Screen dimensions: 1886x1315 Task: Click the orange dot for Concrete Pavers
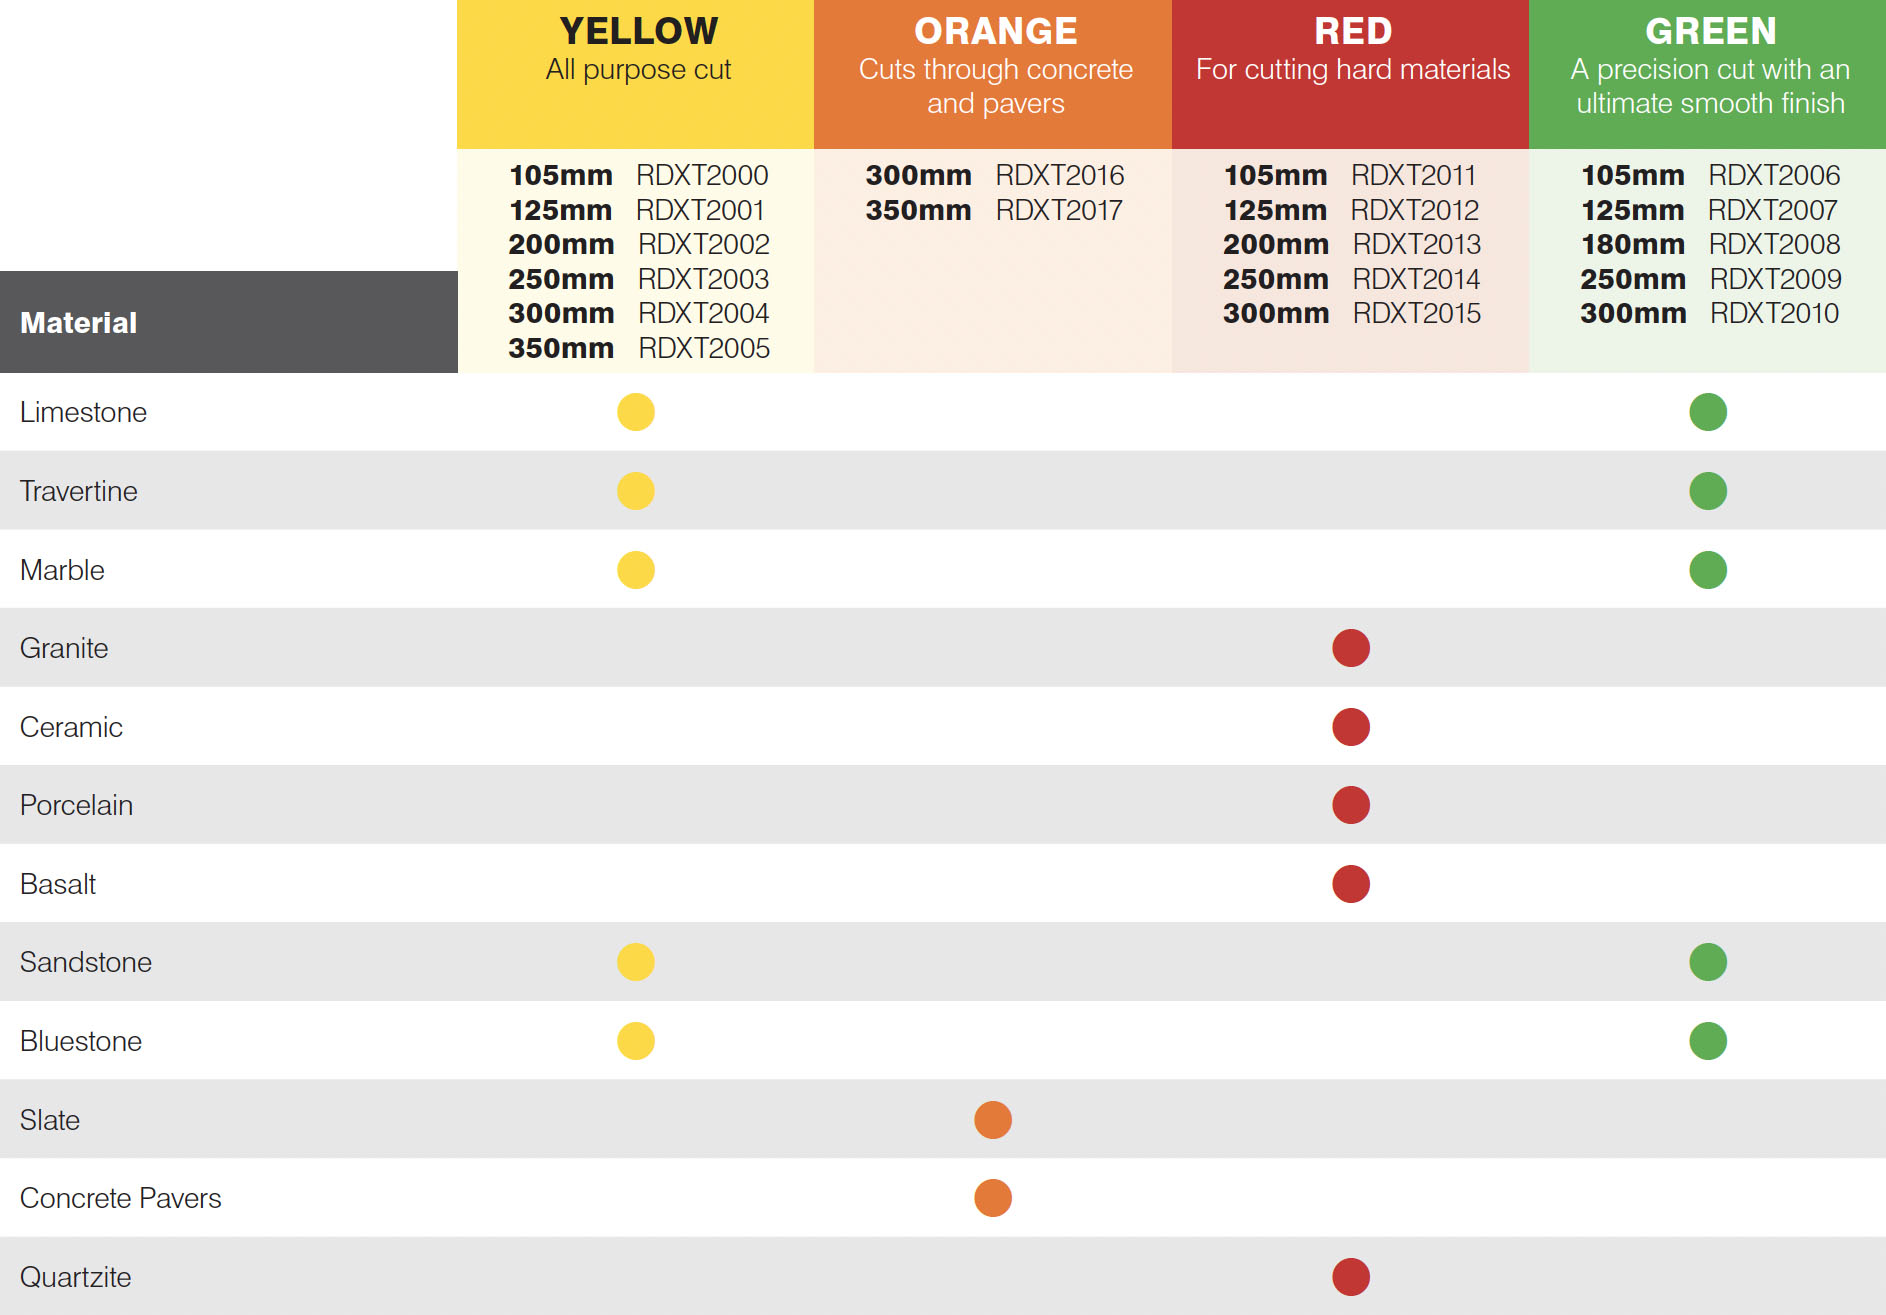[x=993, y=1198]
